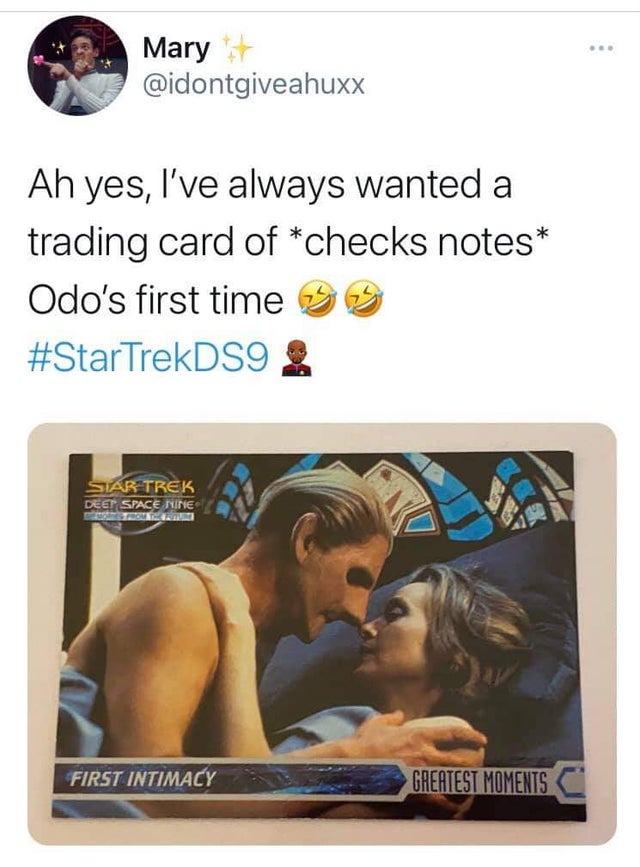Viewport: 640px width, 867px height.
Task: Click the sparkles emoji beside Mary's name
Action: point(237,48)
